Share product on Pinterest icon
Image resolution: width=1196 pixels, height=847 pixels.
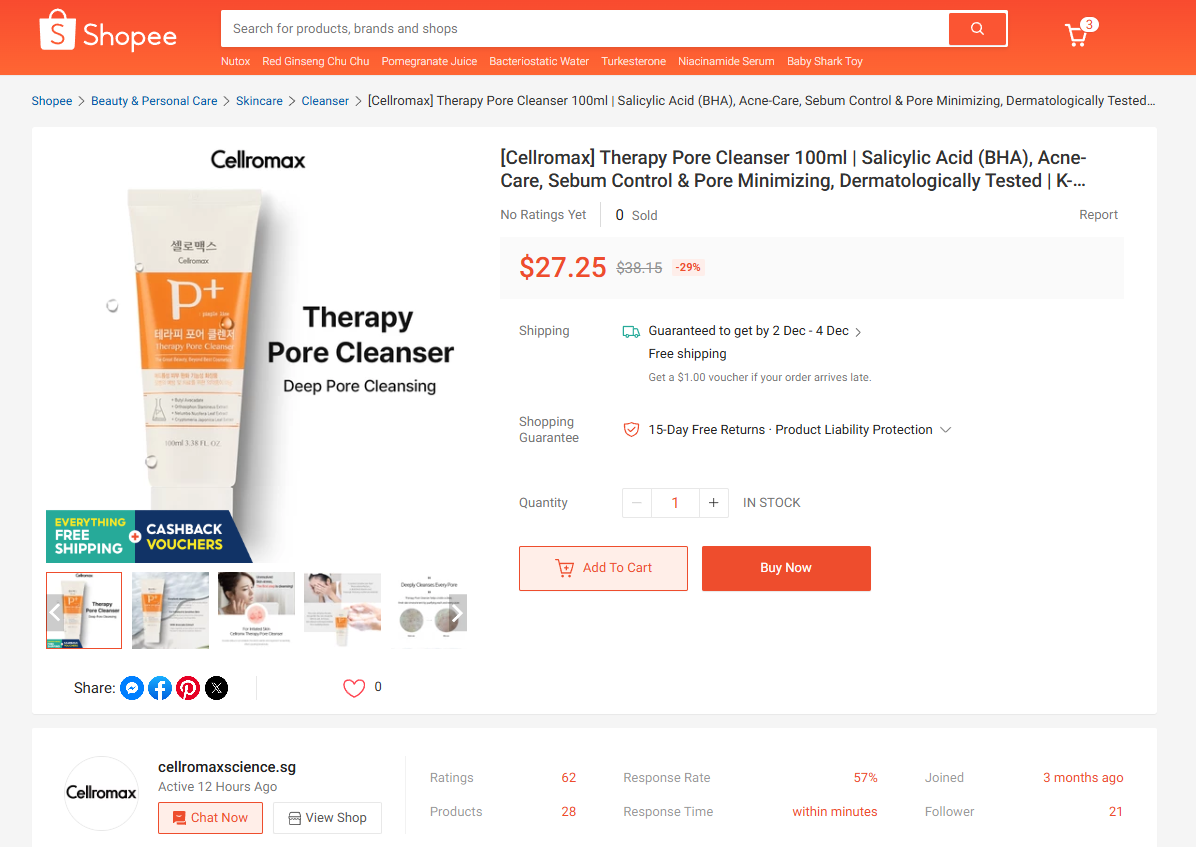(188, 688)
